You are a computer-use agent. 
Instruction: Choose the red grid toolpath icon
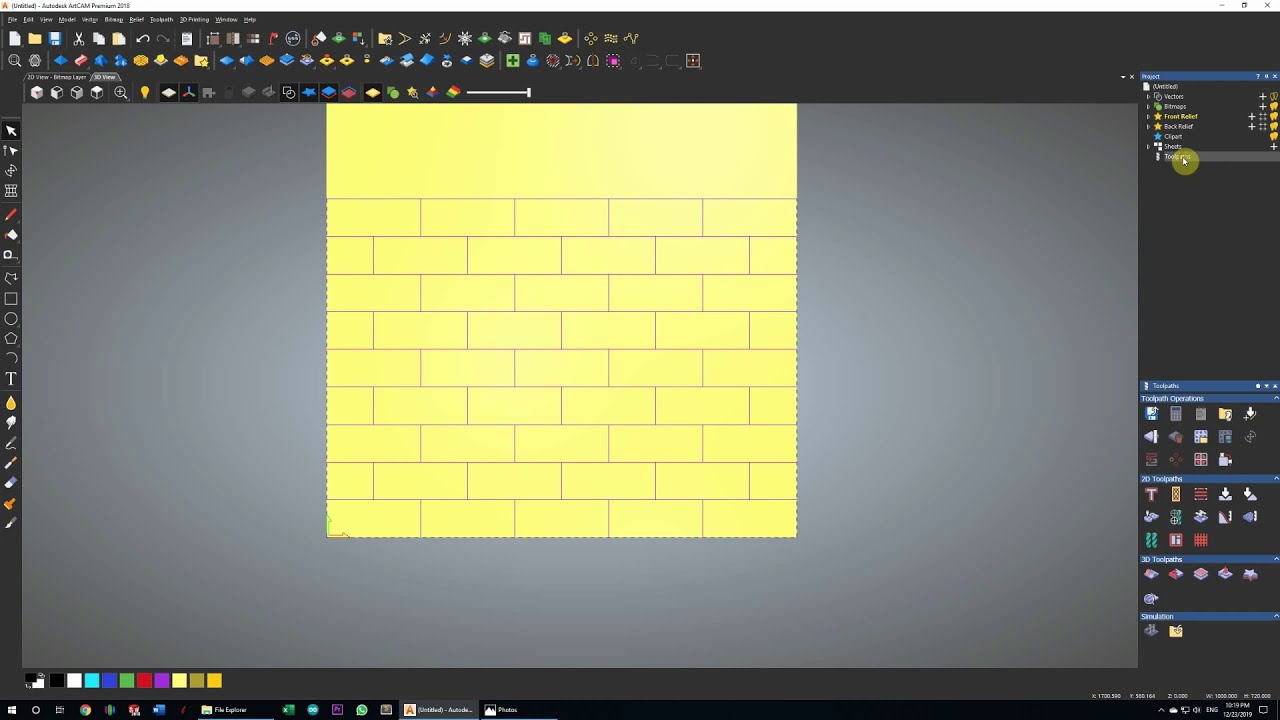[x=1201, y=540]
